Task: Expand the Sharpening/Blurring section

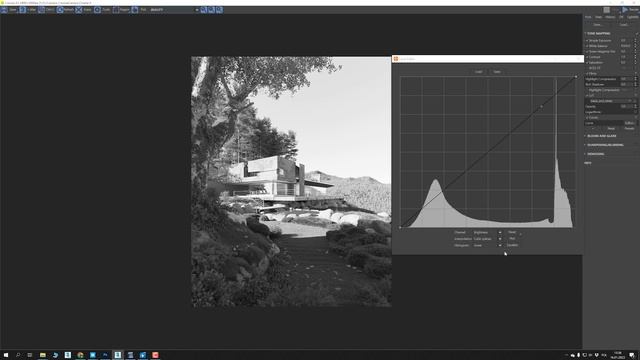Action: click(604, 145)
